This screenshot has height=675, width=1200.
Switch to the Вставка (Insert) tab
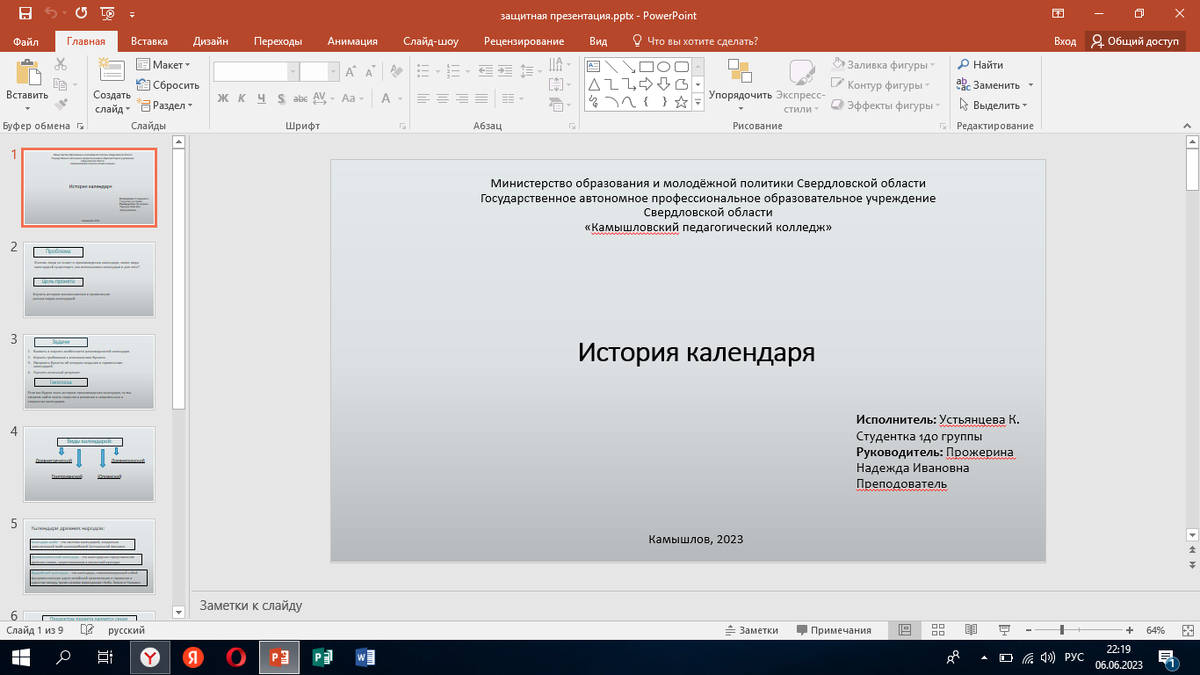point(149,41)
